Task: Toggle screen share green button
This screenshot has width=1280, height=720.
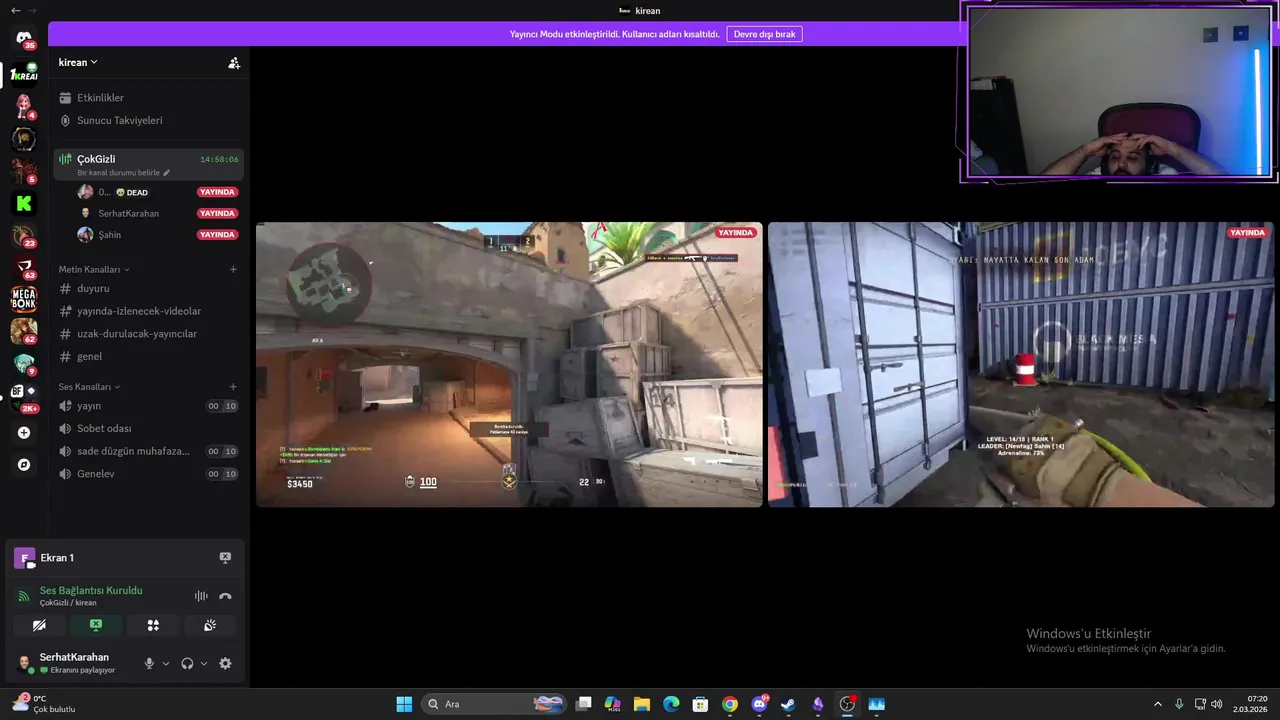Action: [x=96, y=625]
